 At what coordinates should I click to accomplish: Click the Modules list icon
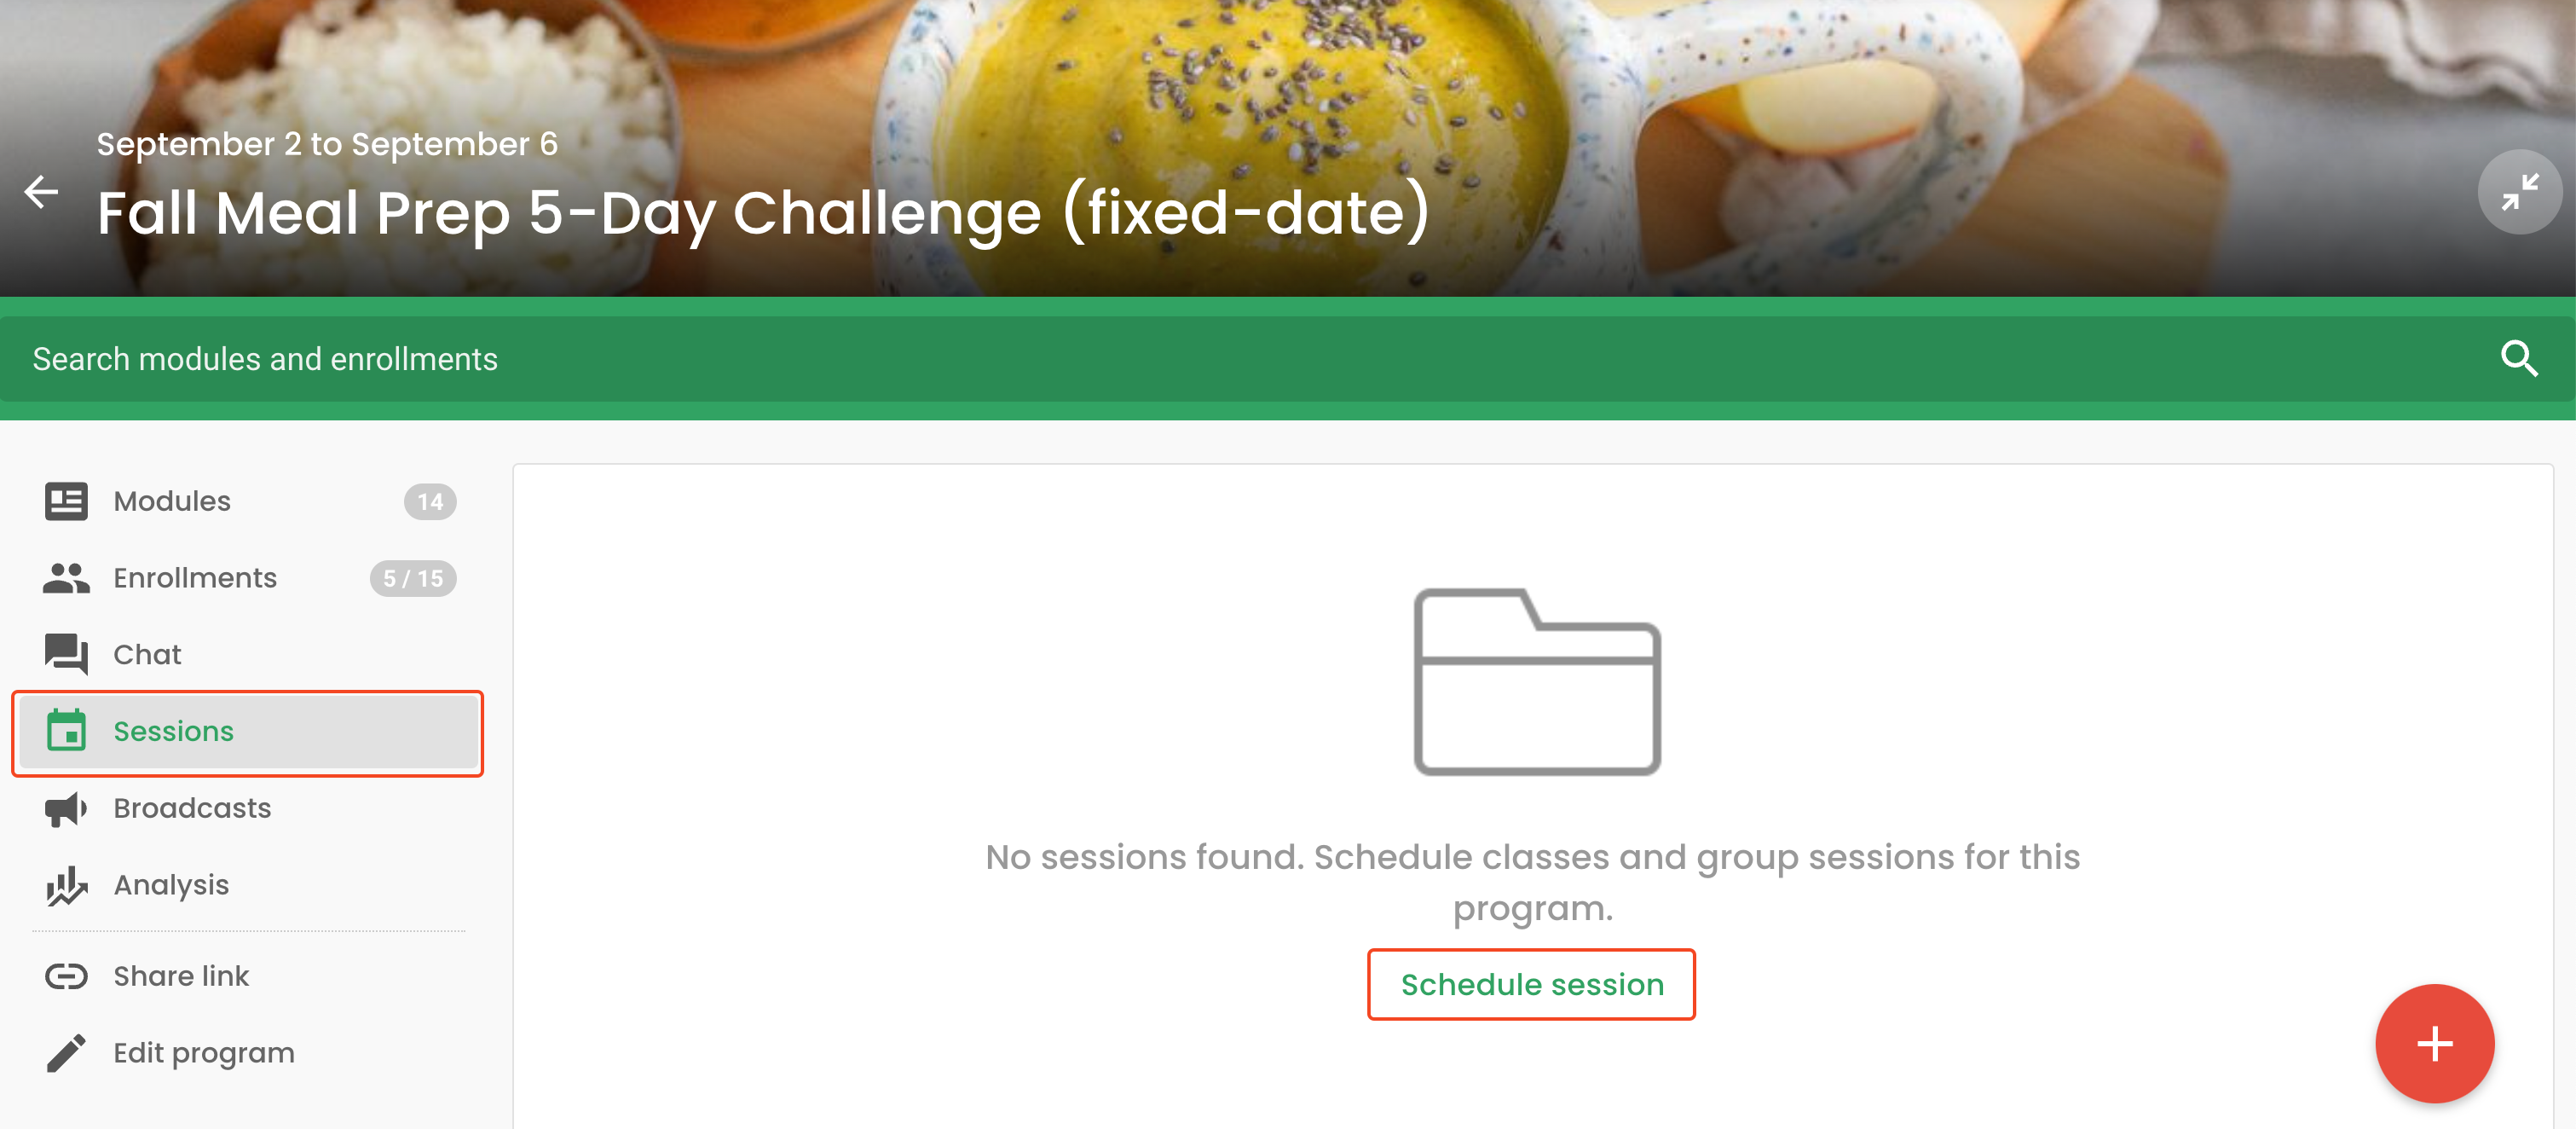(x=66, y=501)
